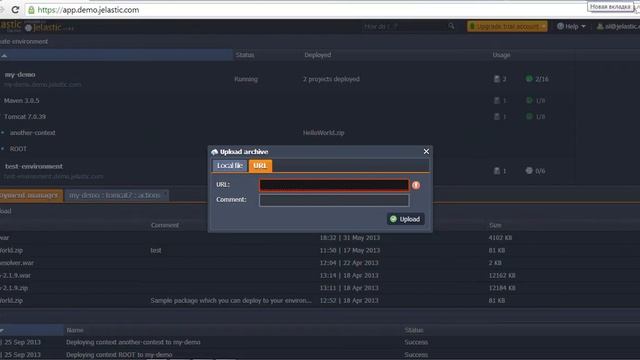Select the another-context row
Viewport: 640px width, 360px height.
pyautogui.click(x=32, y=133)
